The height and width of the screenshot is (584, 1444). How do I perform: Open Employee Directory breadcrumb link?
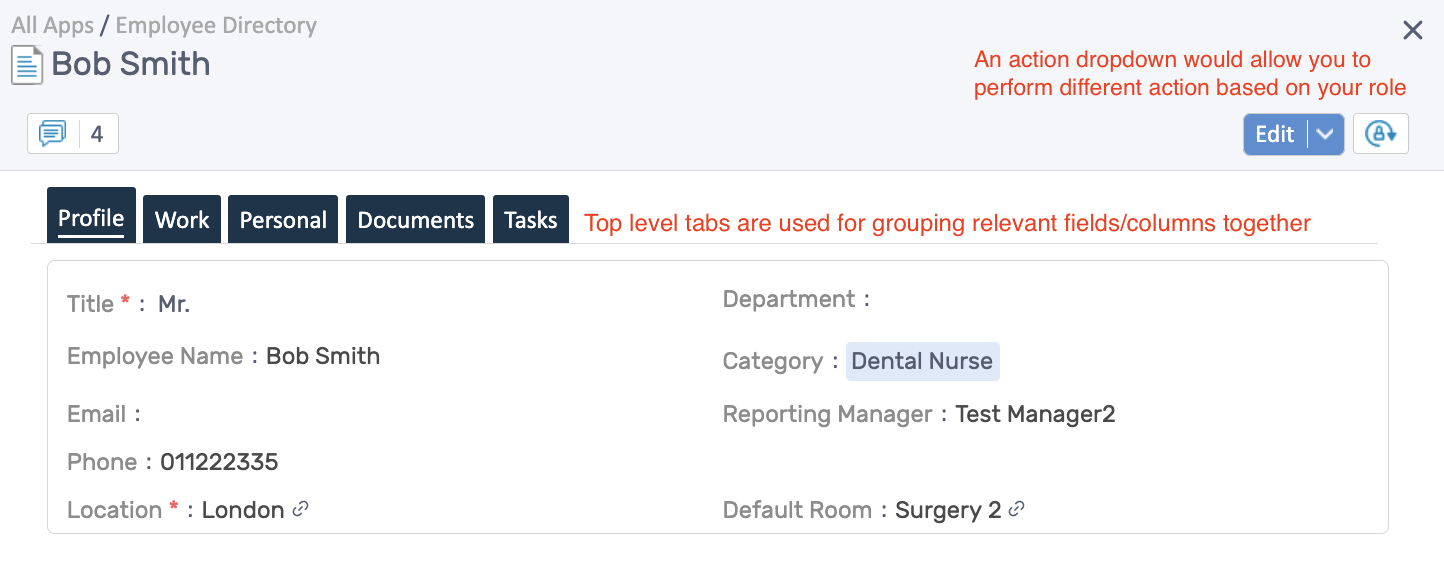pyautogui.click(x=216, y=25)
